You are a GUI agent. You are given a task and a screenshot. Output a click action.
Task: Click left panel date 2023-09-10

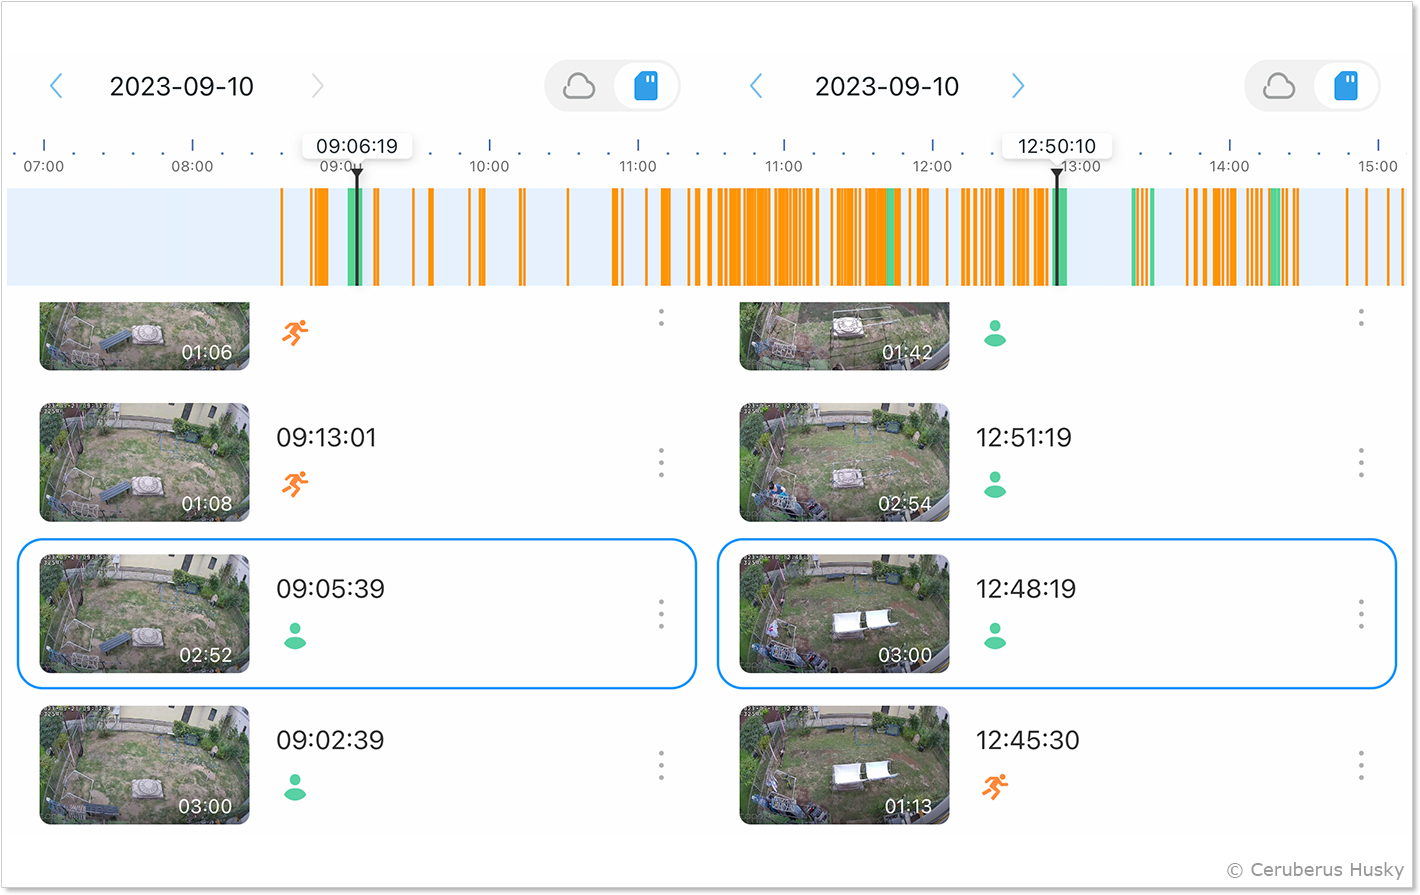pos(182,87)
